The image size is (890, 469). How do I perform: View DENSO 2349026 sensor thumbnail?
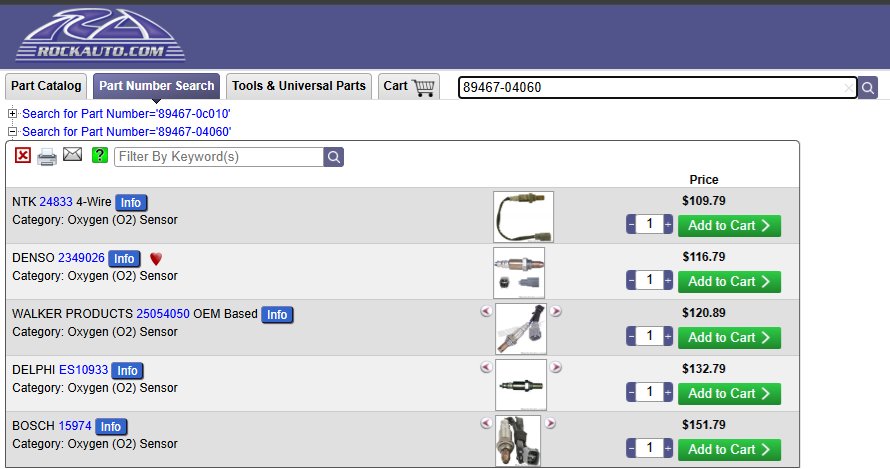tap(519, 273)
